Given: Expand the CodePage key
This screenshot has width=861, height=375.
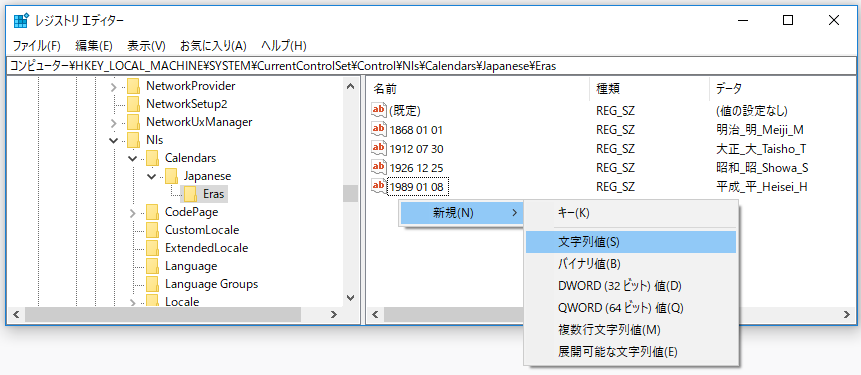Looking at the screenshot, I should point(132,212).
